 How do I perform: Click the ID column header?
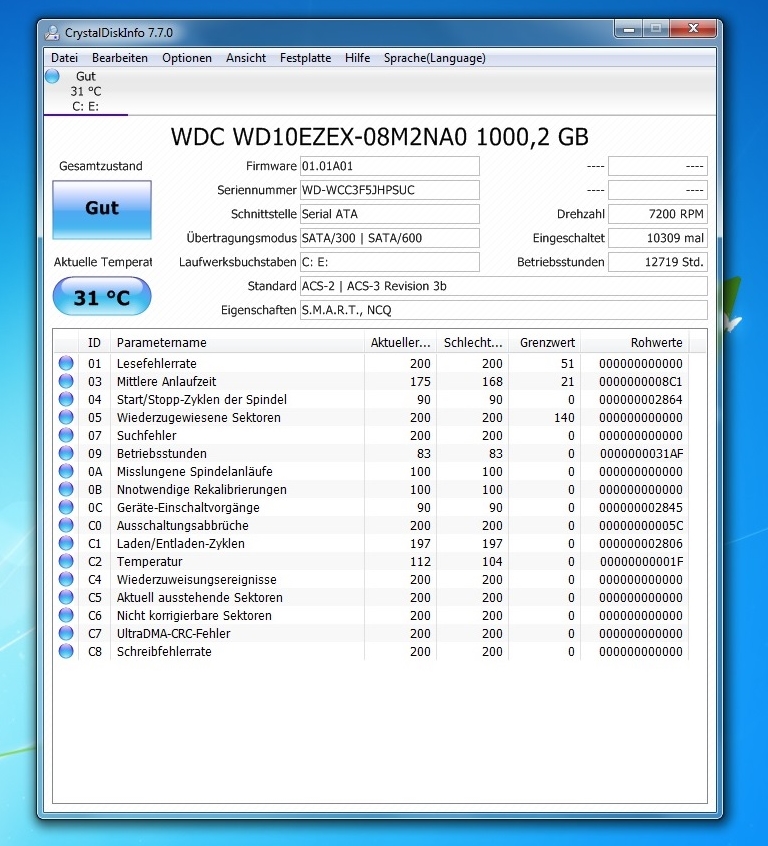(x=94, y=343)
